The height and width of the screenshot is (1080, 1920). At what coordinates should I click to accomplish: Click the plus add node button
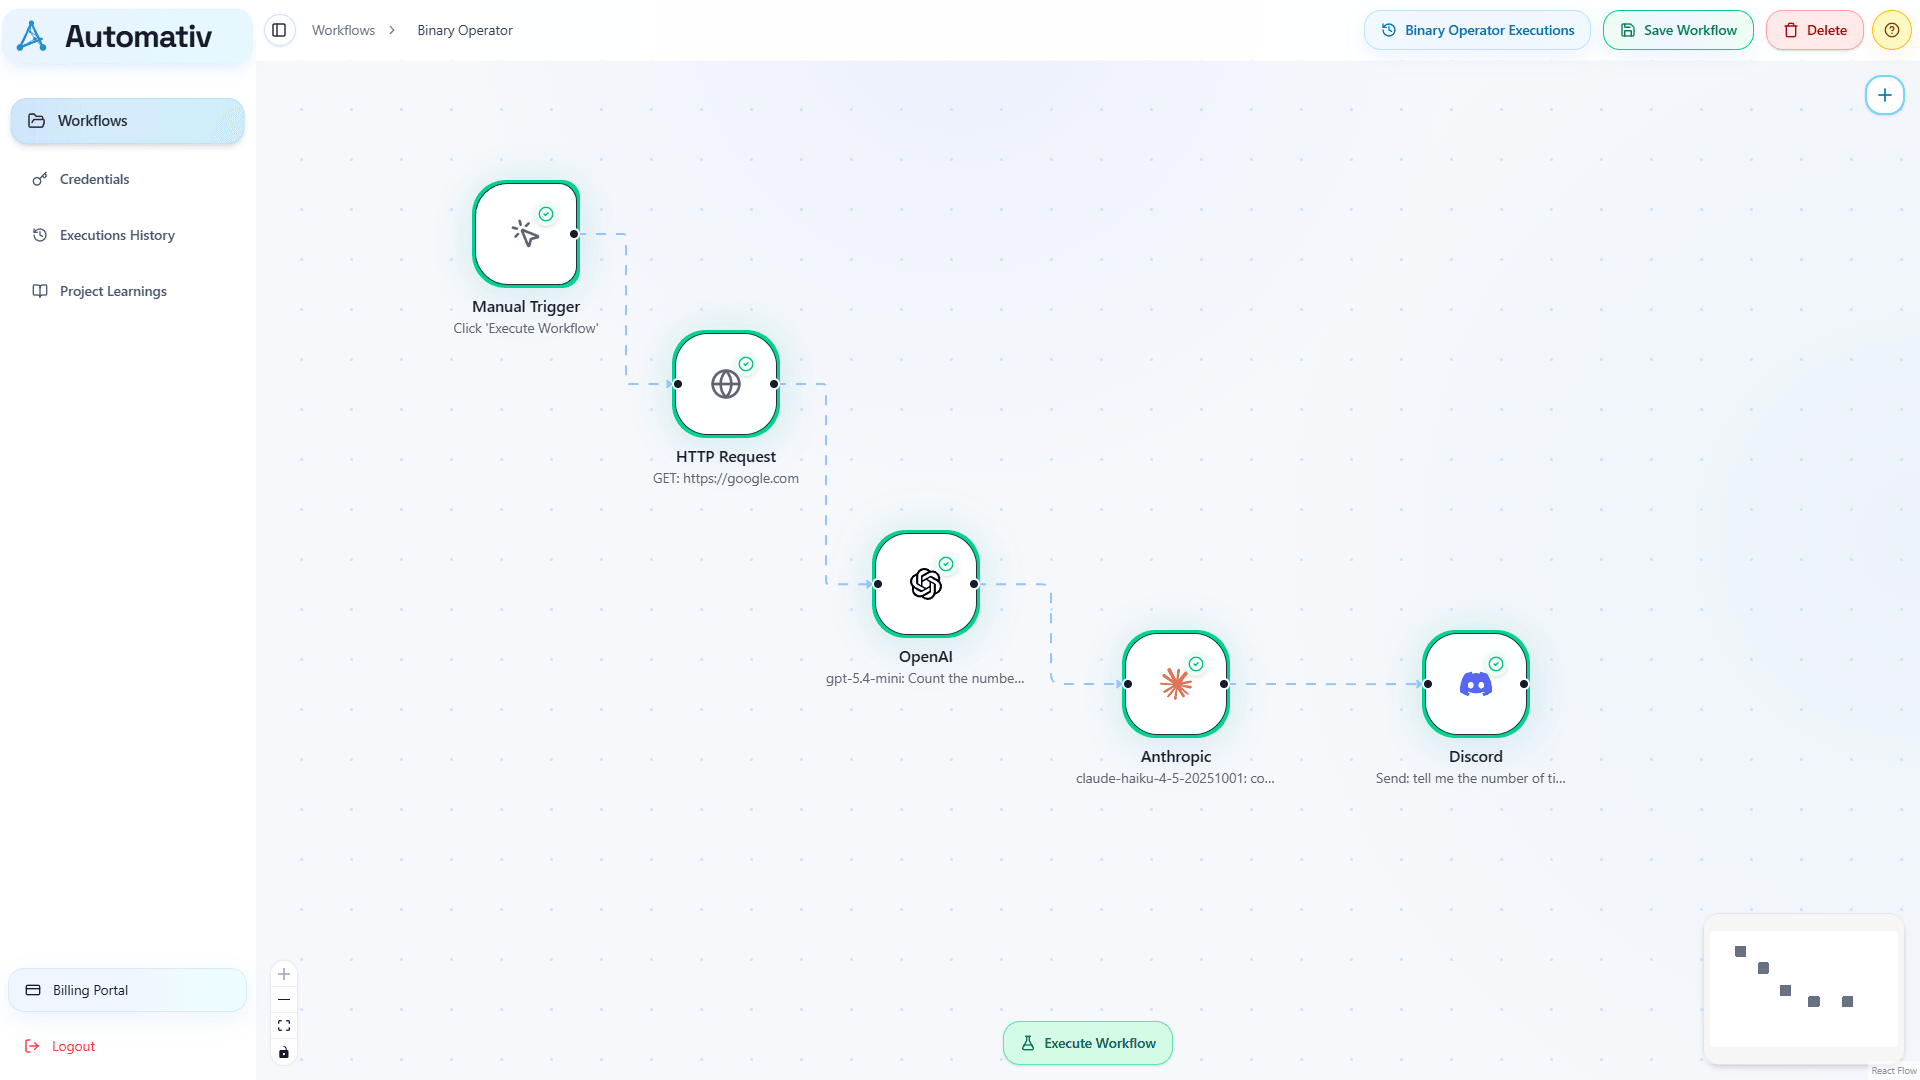pos(1884,96)
